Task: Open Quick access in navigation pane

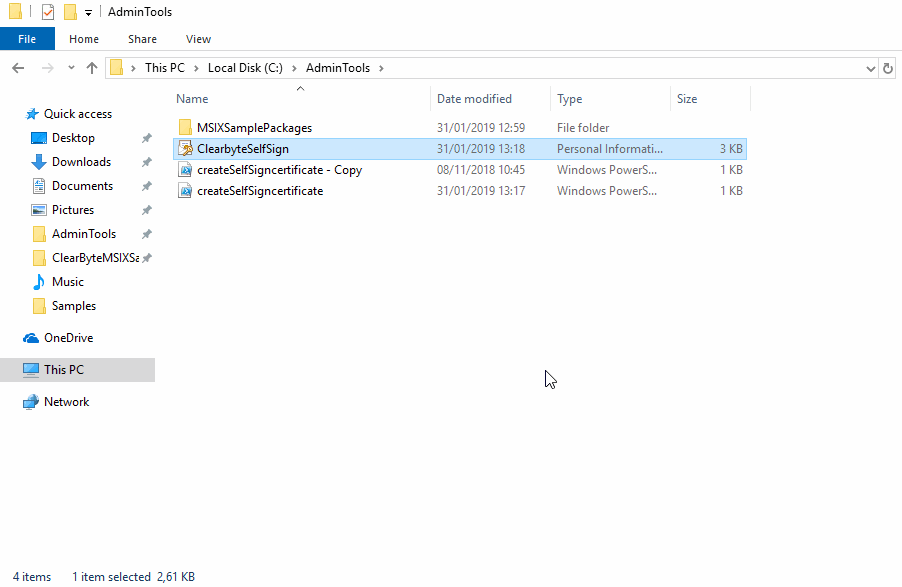Action: [78, 114]
